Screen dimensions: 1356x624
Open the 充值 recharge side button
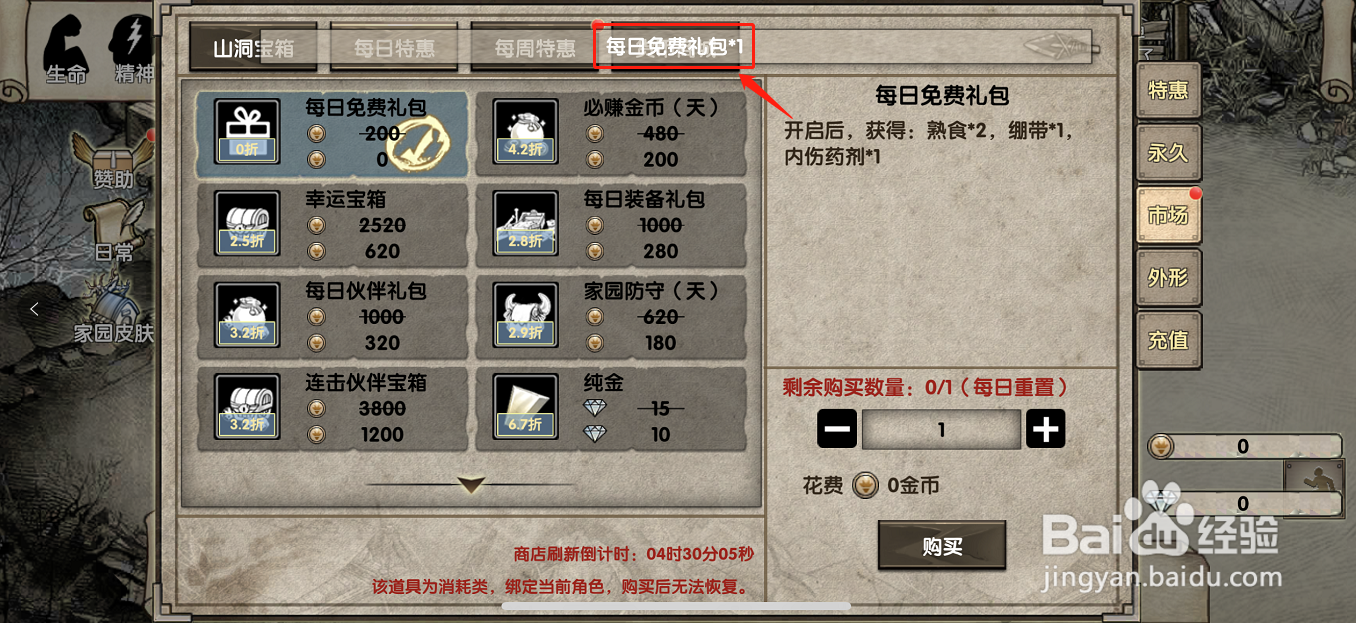(1168, 340)
